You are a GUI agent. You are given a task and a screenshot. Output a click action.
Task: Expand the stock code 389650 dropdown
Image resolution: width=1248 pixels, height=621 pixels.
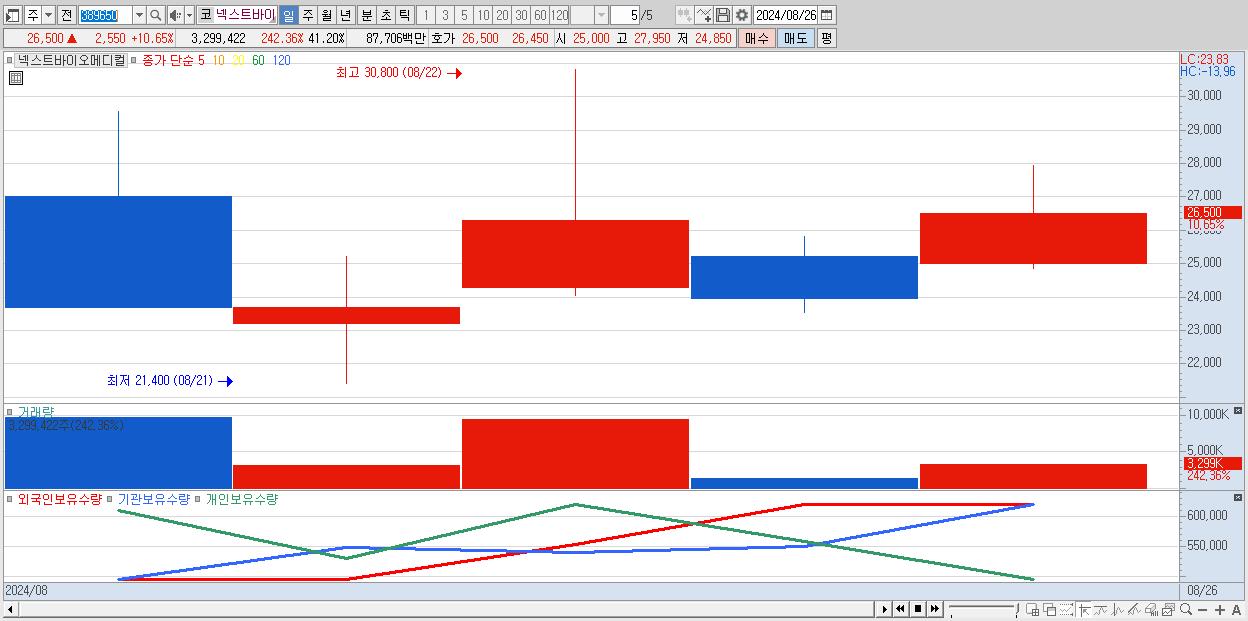click(139, 15)
